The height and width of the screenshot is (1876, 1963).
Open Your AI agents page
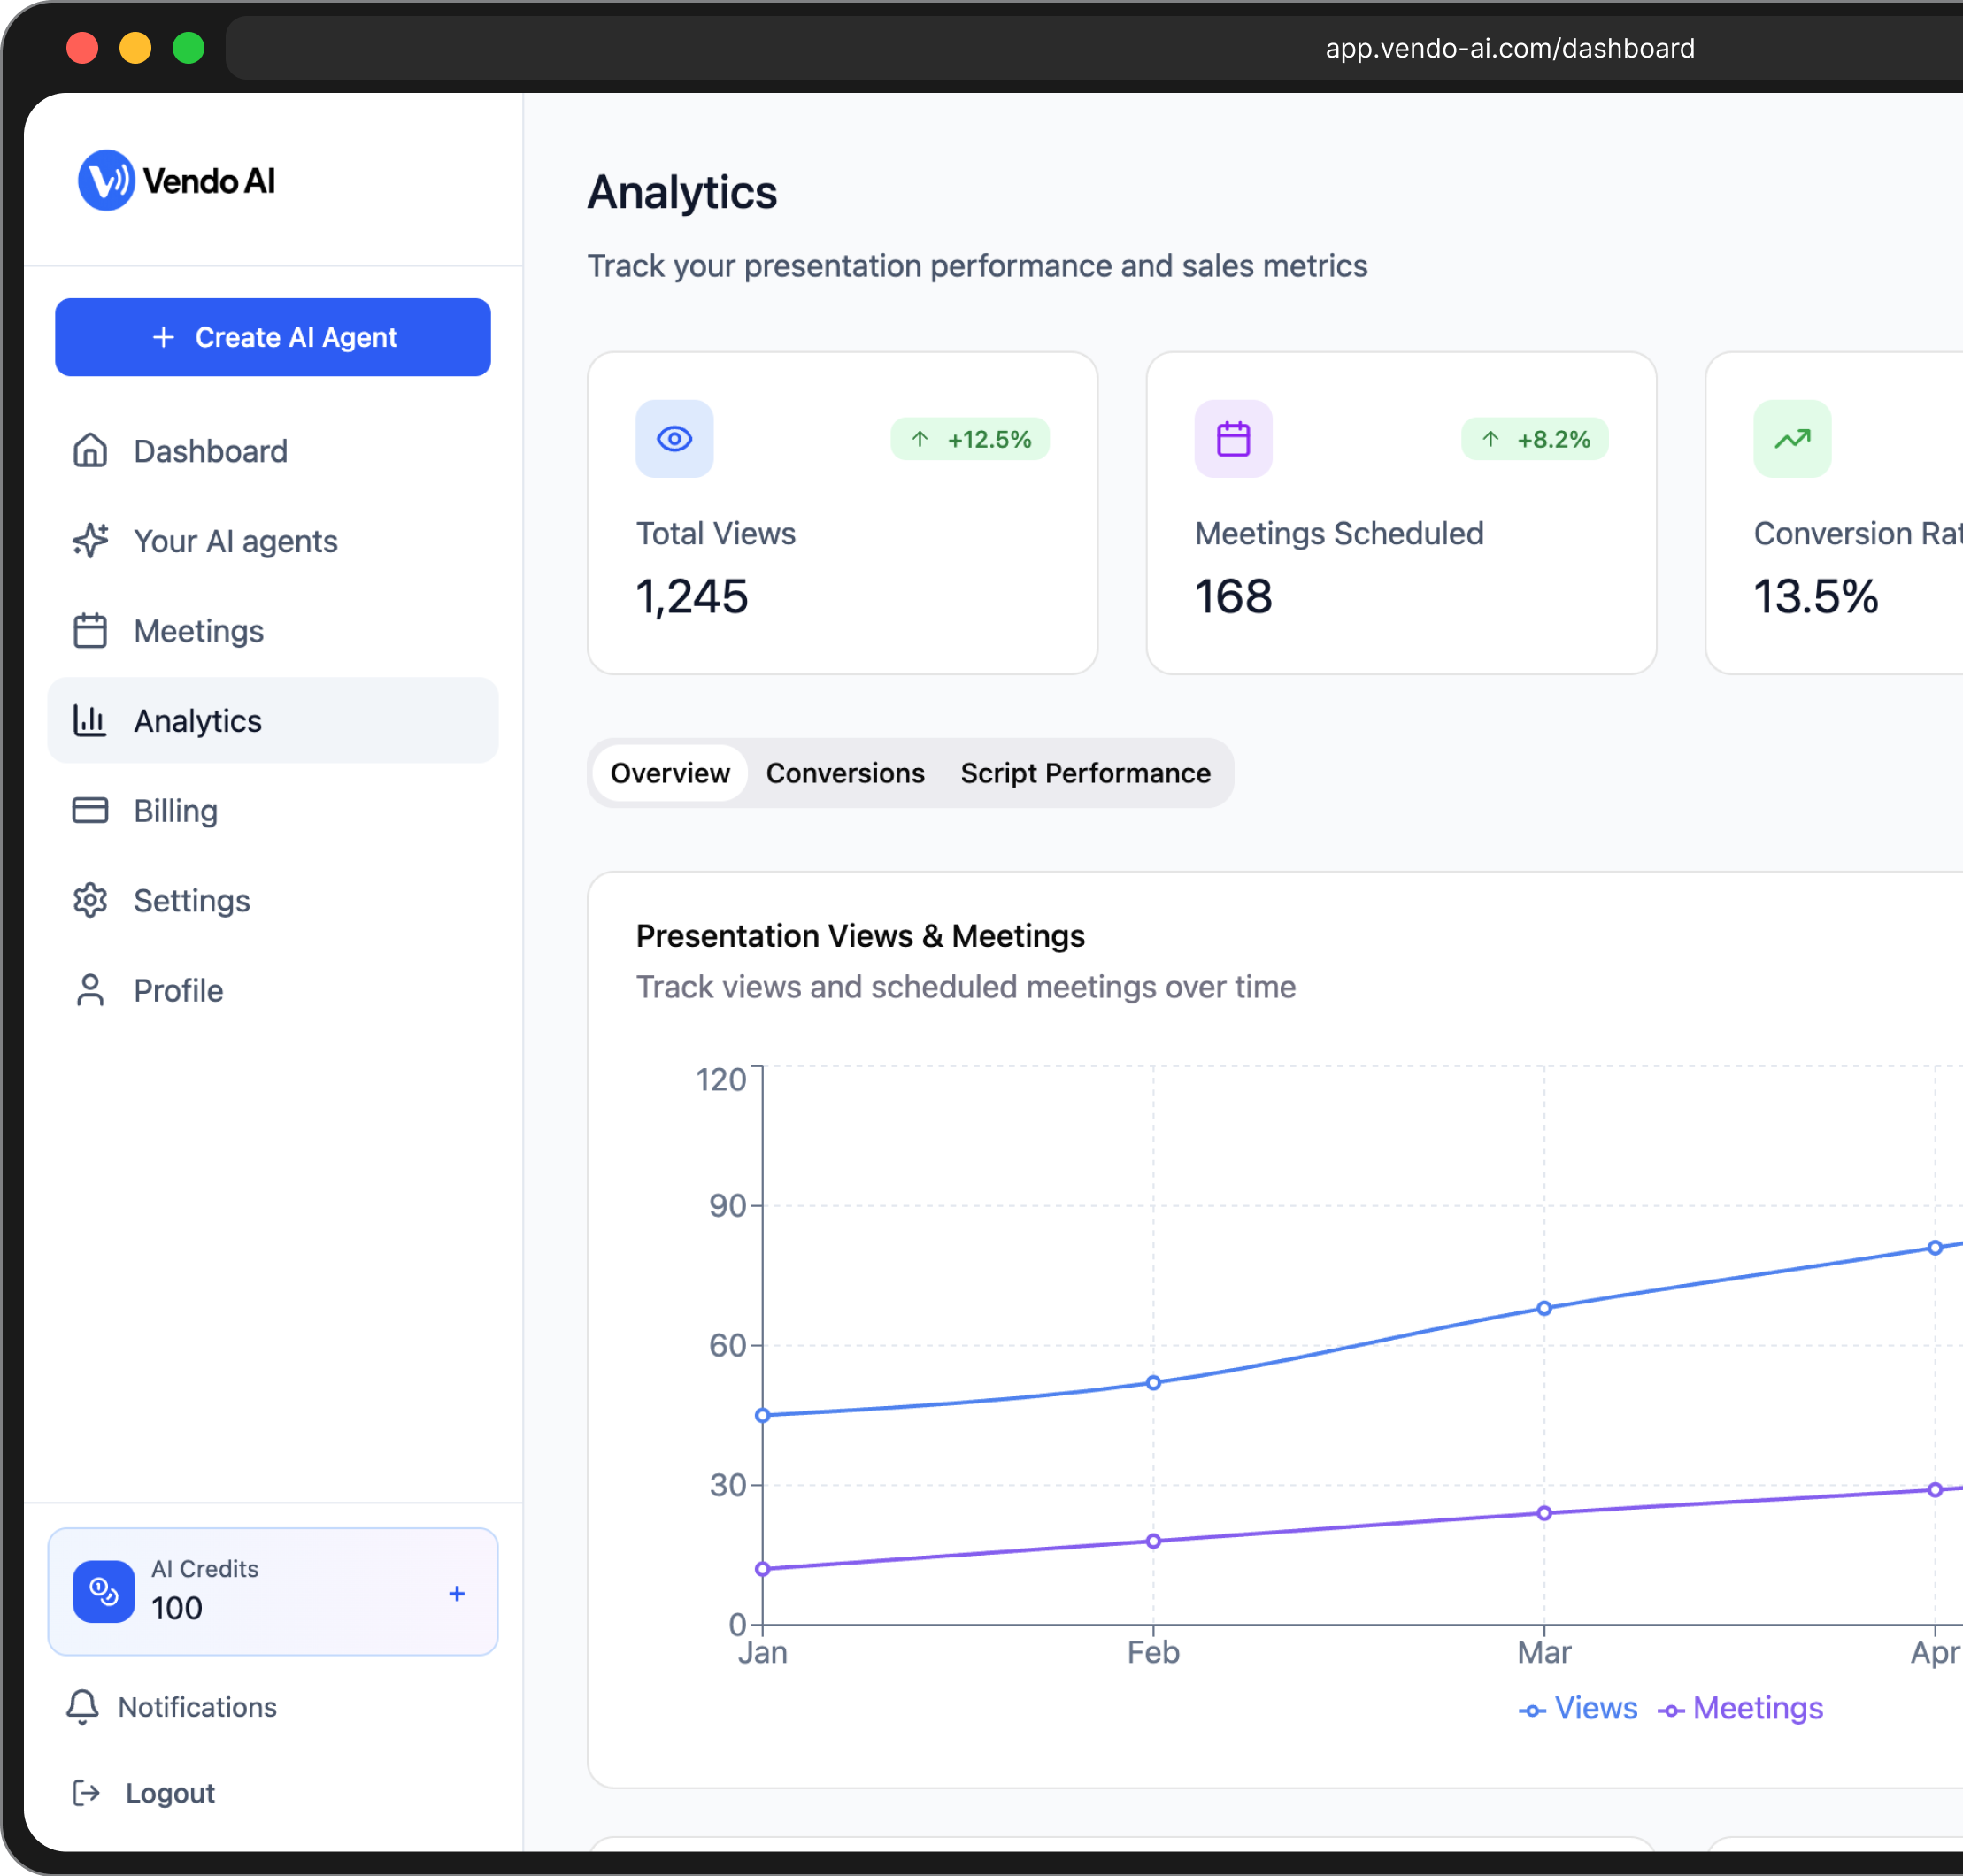click(235, 541)
